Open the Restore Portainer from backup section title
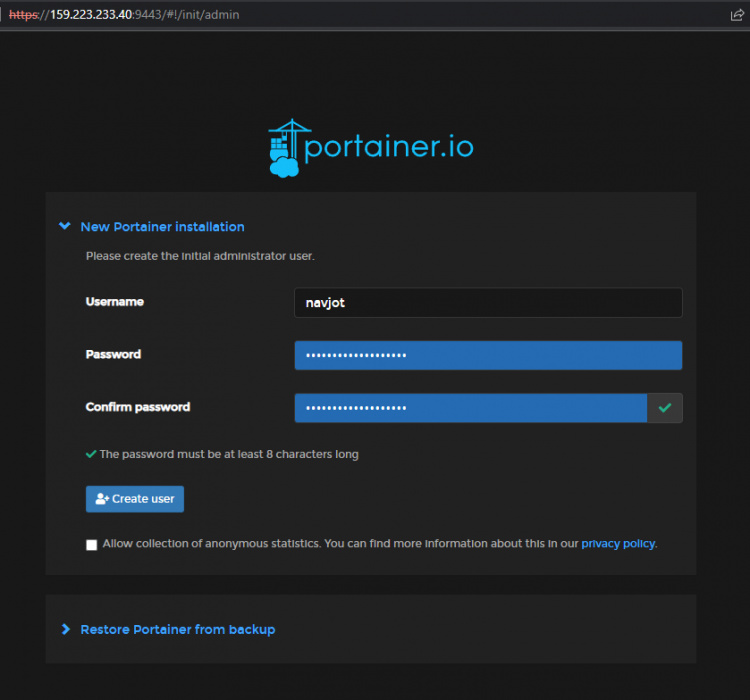Viewport: 750px width, 700px height. [177, 630]
